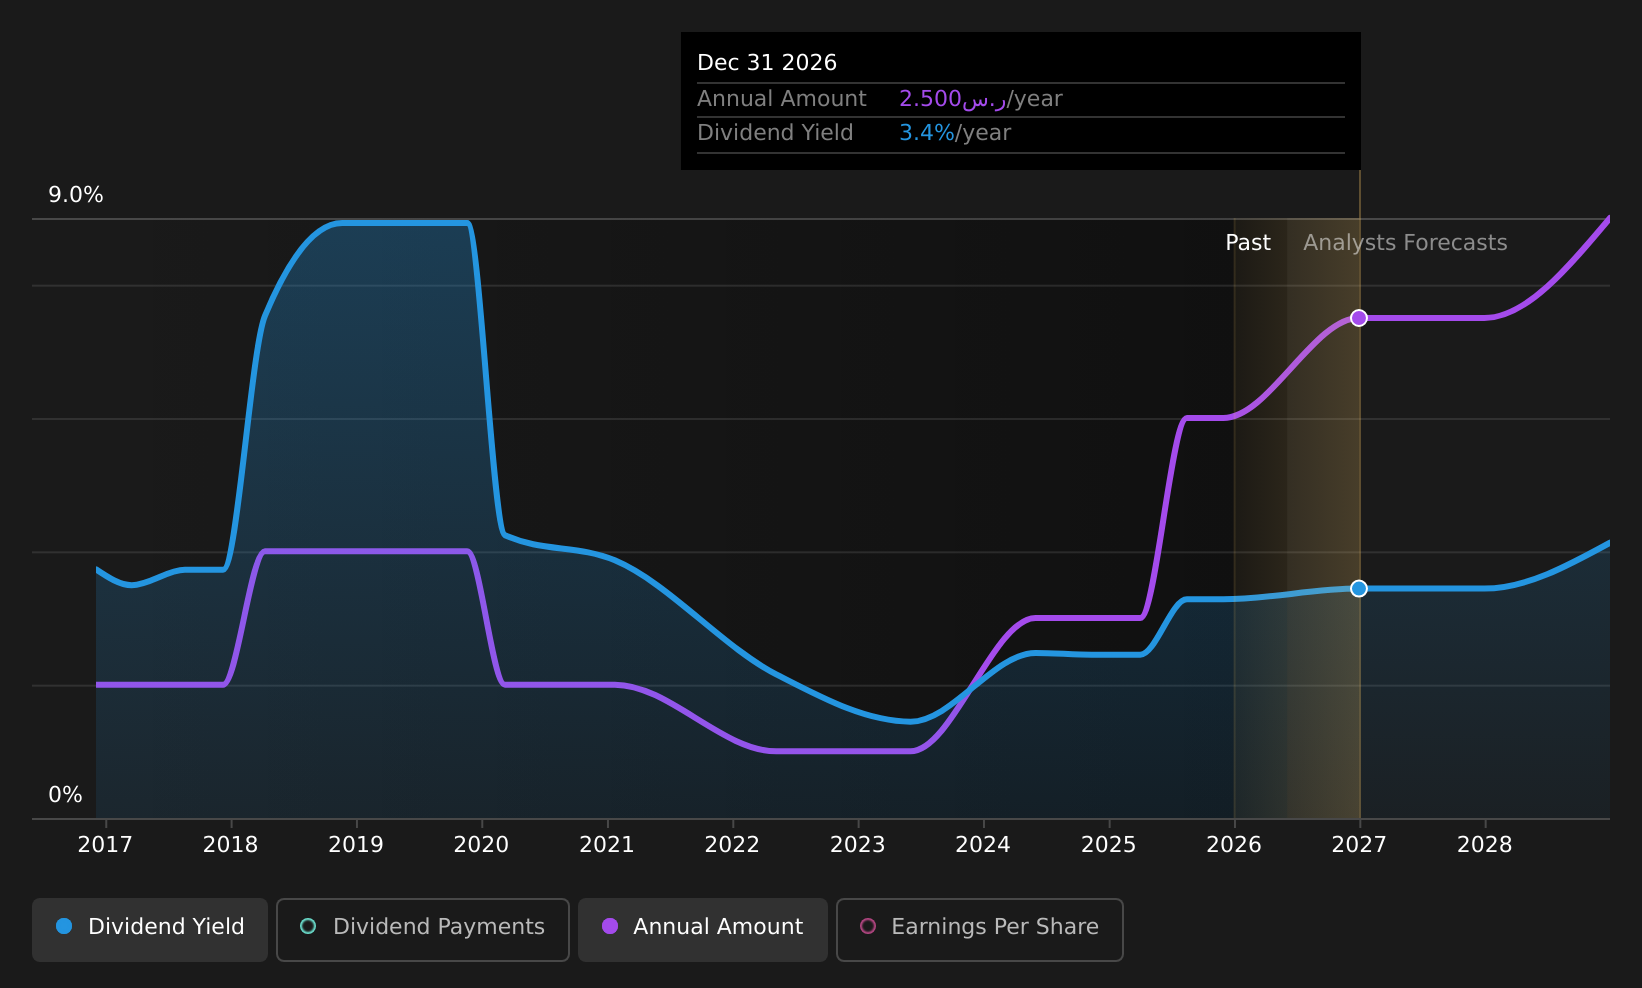
Task: Click the 2027 x-axis label
Action: tap(1359, 845)
